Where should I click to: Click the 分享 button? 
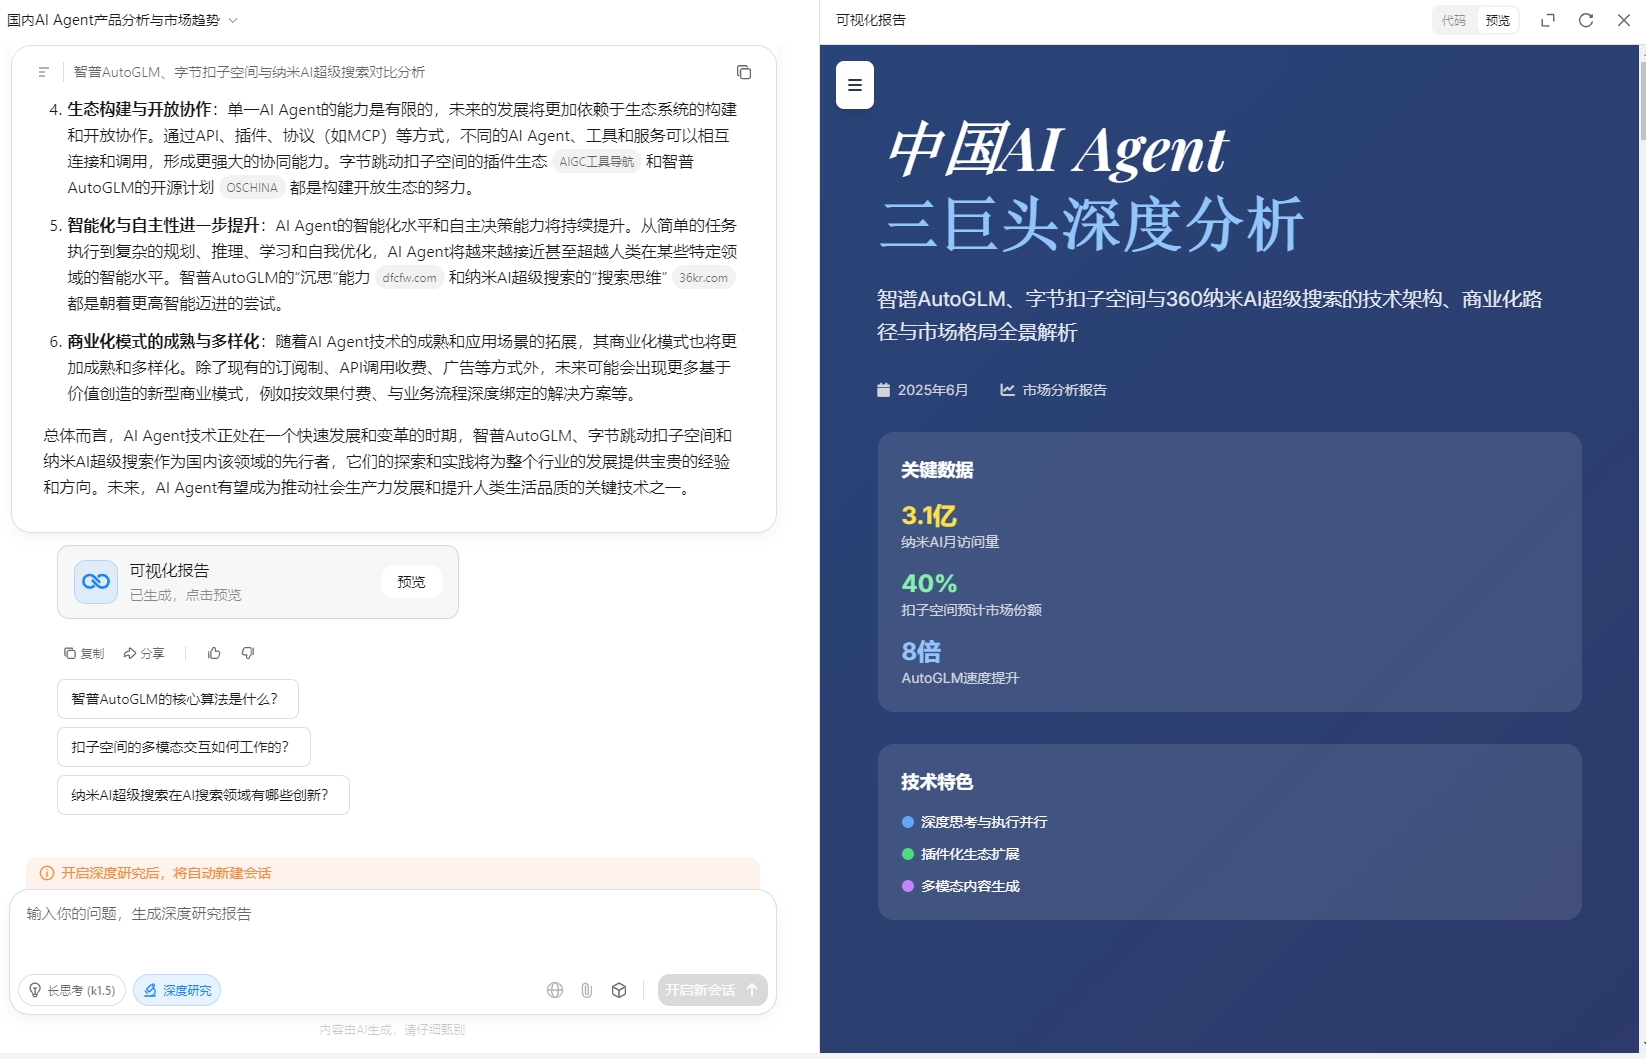point(144,653)
